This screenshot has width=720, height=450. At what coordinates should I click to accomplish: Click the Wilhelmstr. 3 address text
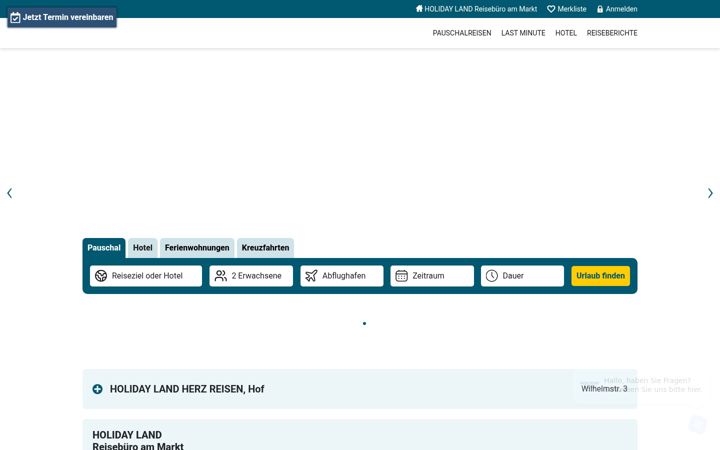[x=604, y=389]
